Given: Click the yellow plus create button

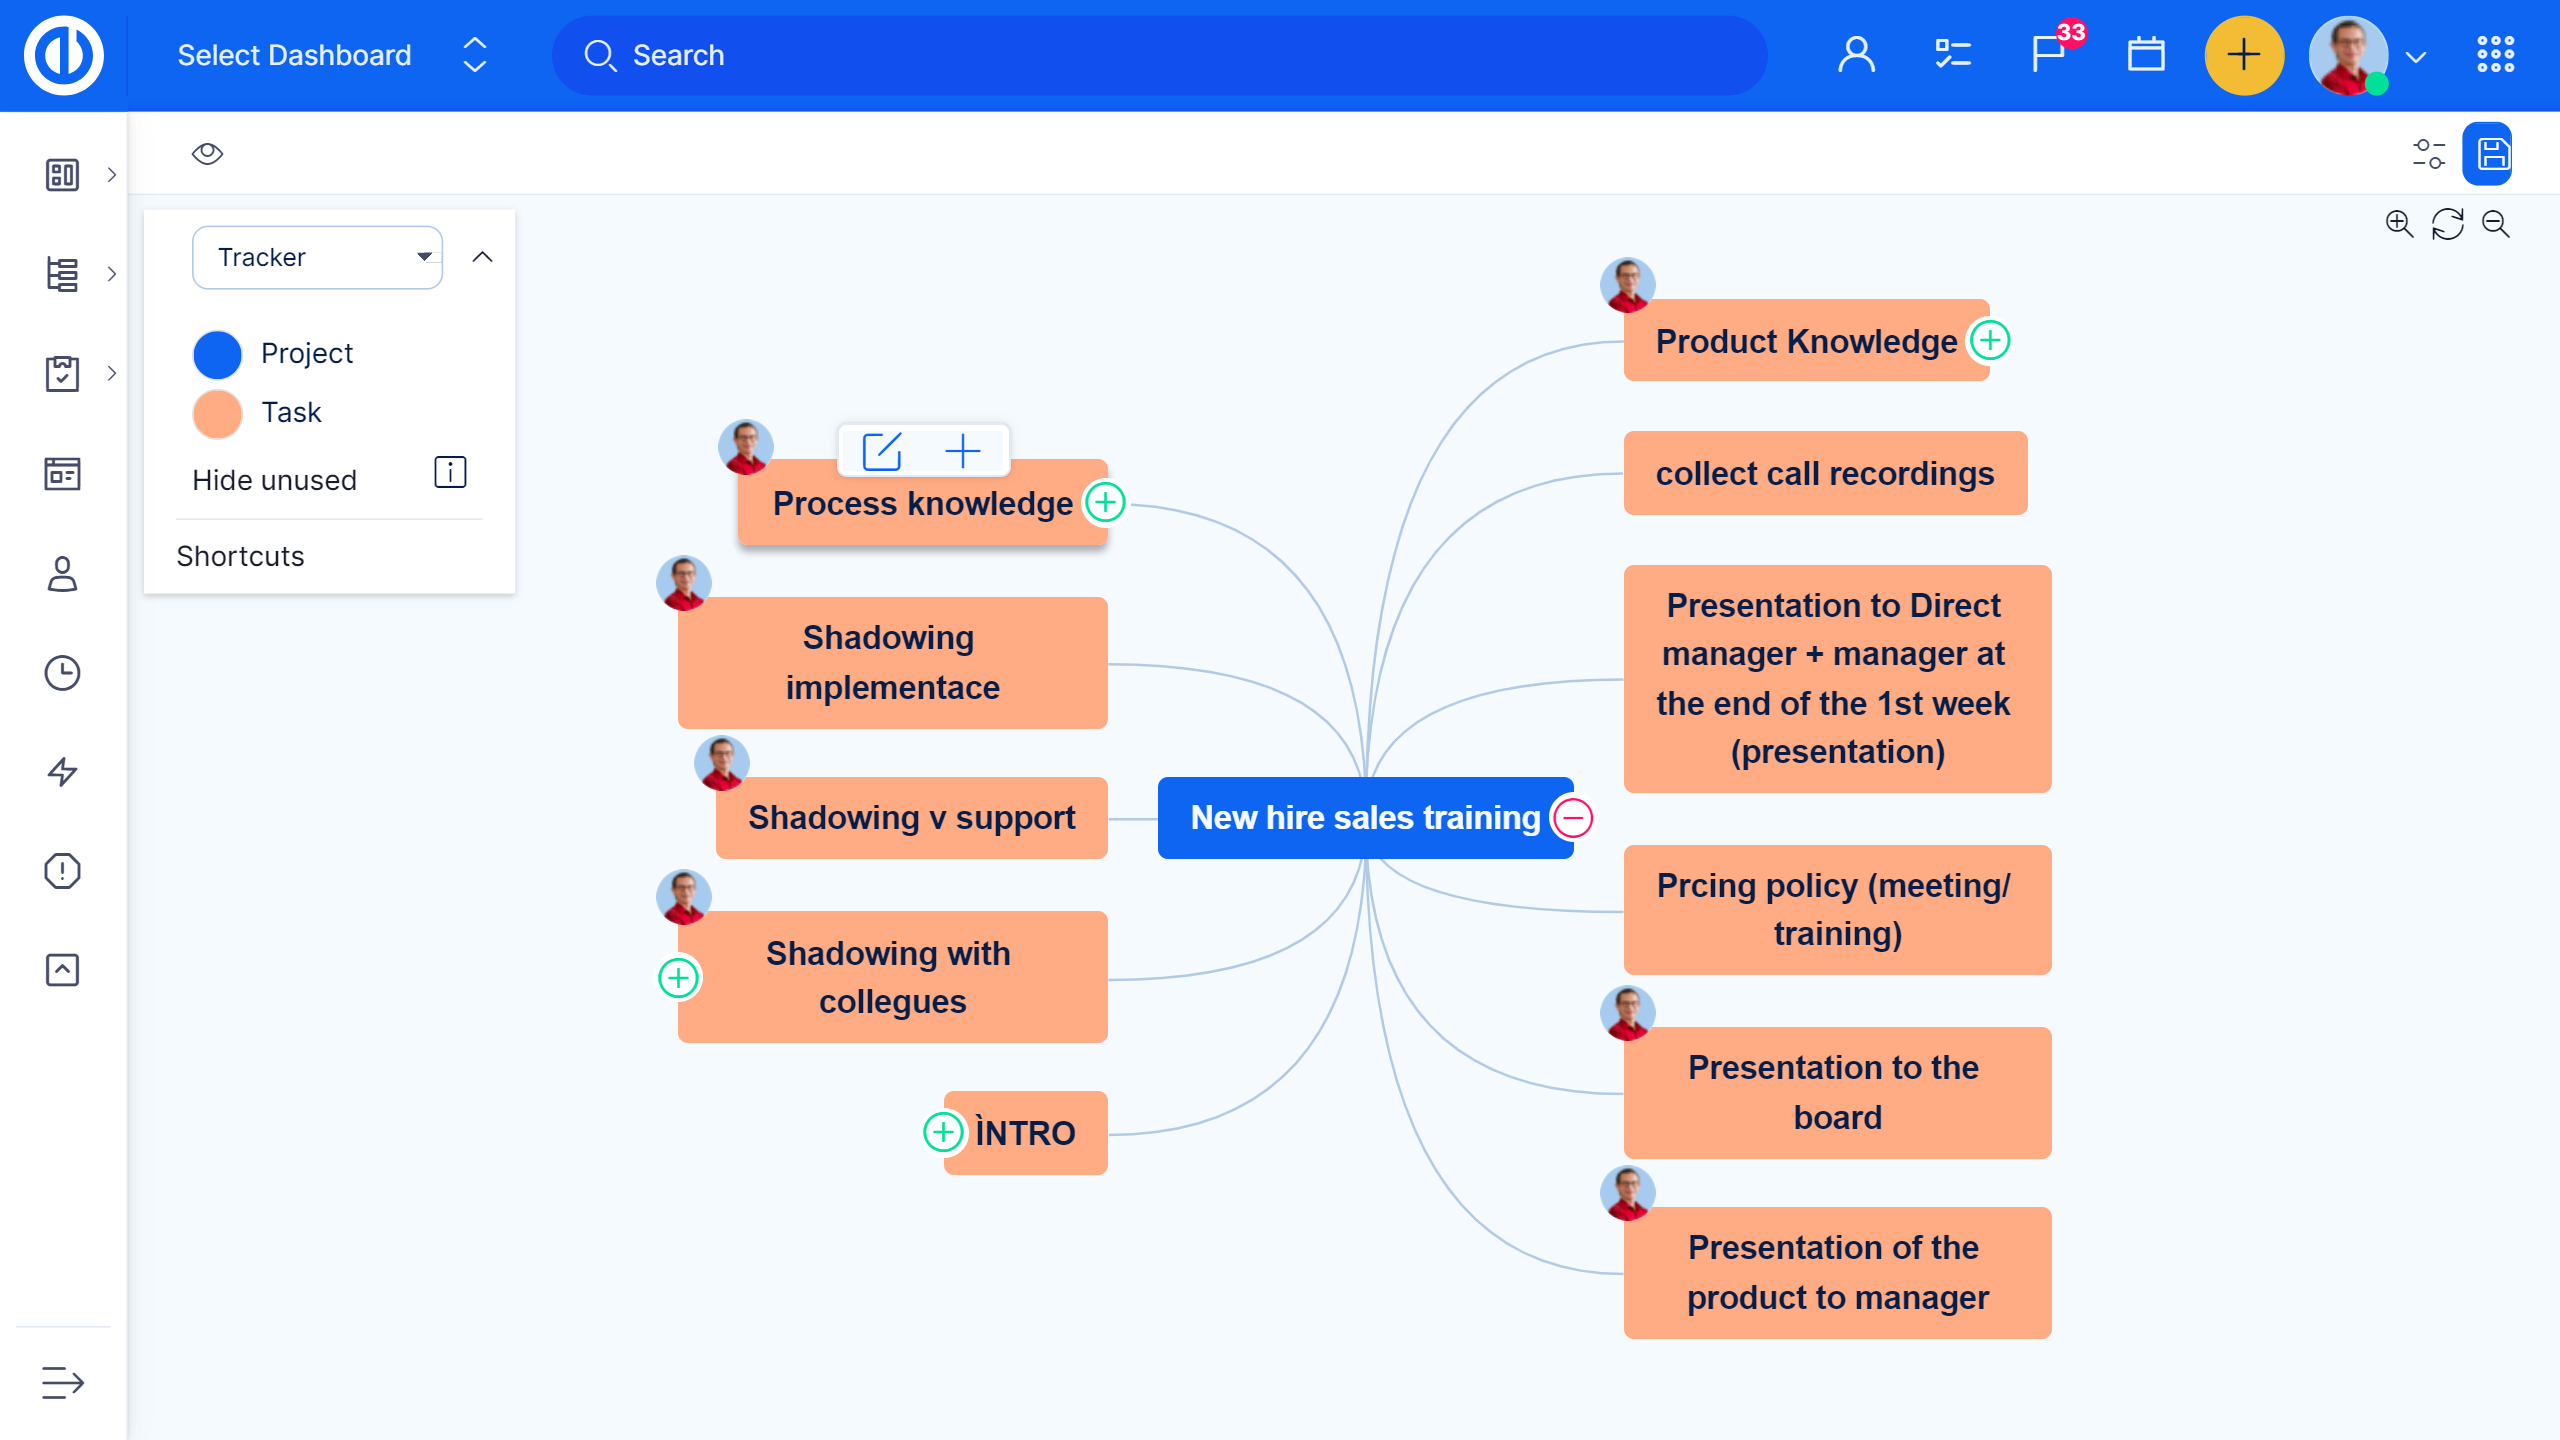Looking at the screenshot, I should 2243,55.
